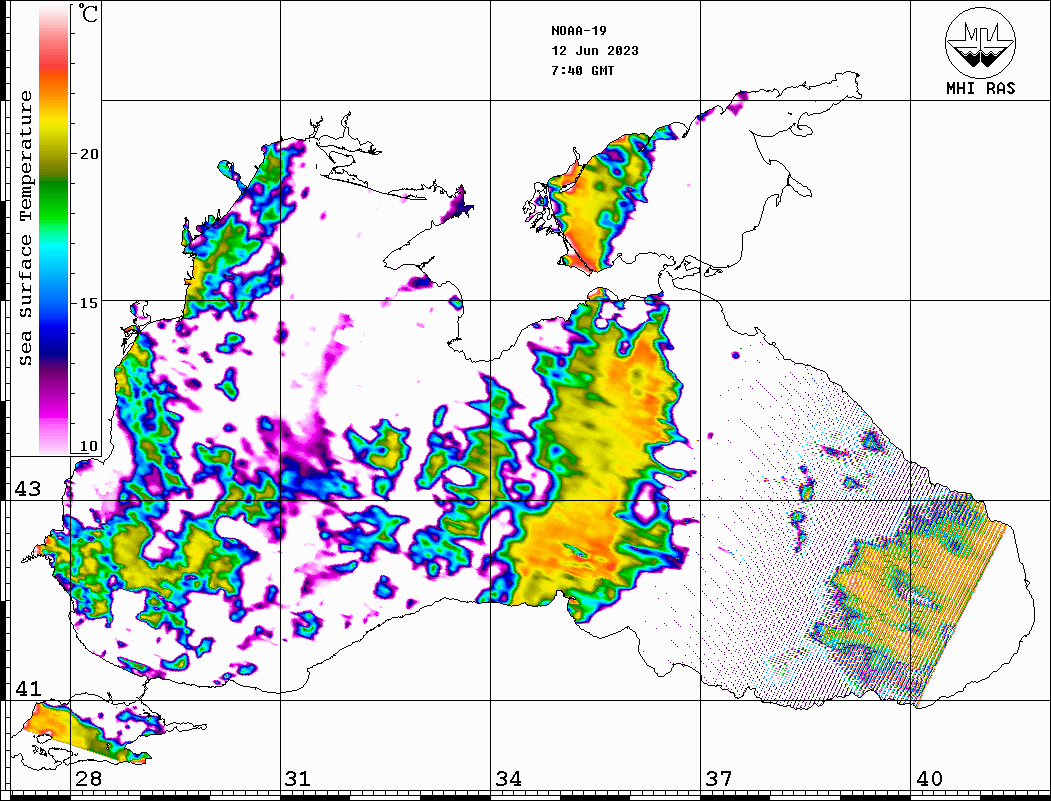Image resolution: width=1051 pixels, height=801 pixels.
Task: Click the longitude label '40'
Action: click(929, 778)
